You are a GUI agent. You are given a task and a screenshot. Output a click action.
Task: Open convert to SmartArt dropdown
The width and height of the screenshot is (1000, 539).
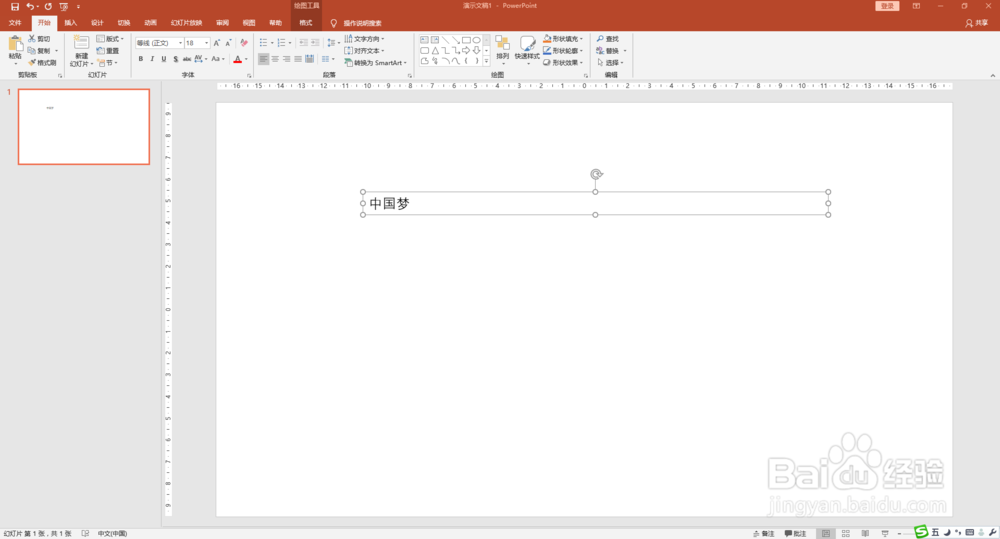pyautogui.click(x=376, y=63)
